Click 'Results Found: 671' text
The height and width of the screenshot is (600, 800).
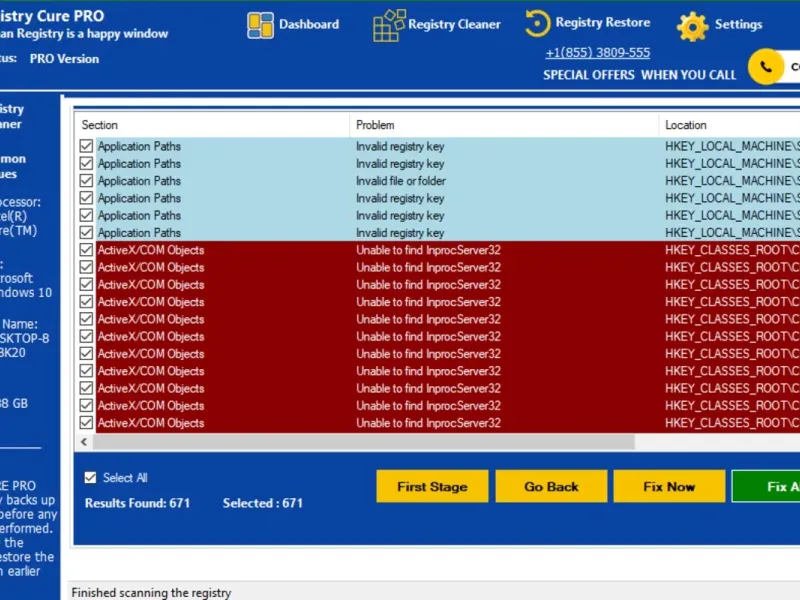coord(137,503)
